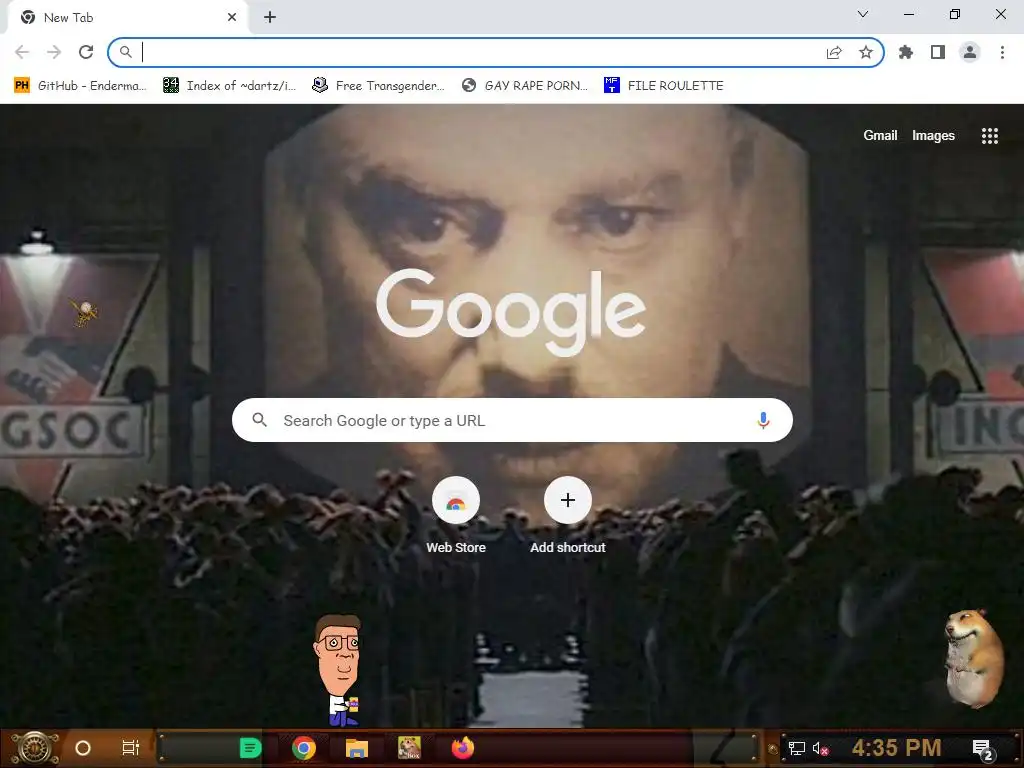Click the Chrome taskbar icon
Viewport: 1024px width, 768px height.
point(304,748)
